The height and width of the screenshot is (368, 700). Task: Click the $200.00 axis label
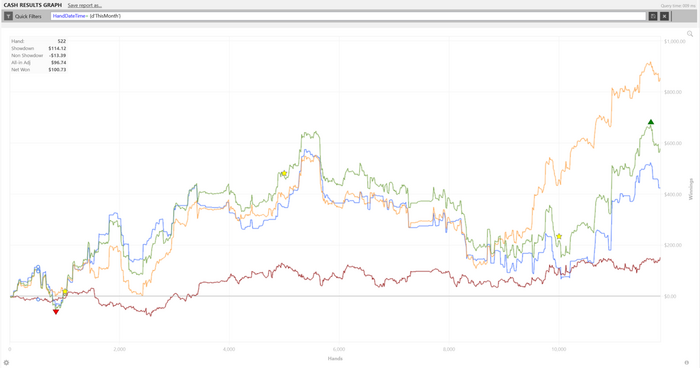tap(673, 245)
